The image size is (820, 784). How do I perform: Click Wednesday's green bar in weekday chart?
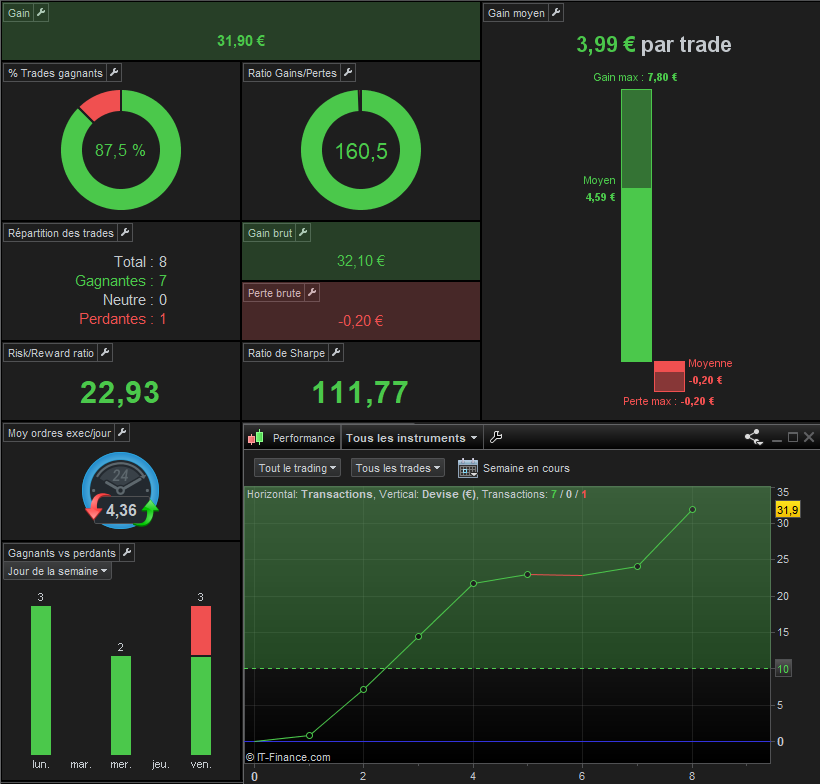click(x=121, y=705)
